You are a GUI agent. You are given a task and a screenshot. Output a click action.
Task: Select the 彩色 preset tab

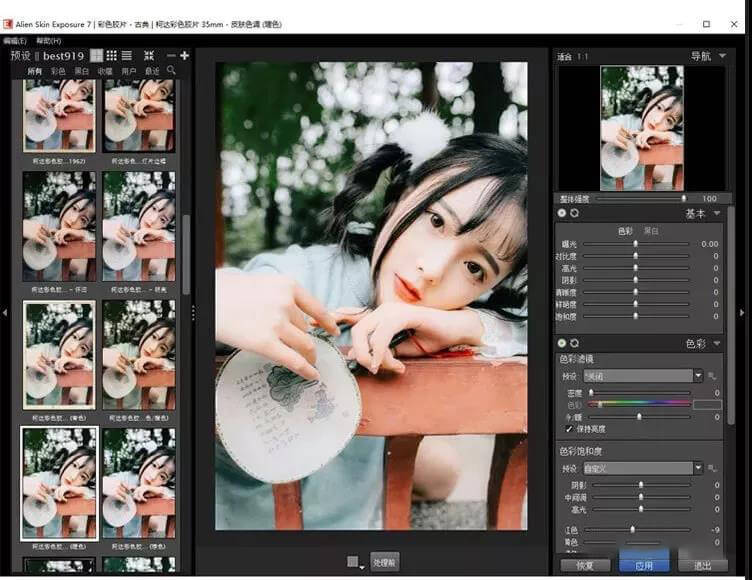click(58, 71)
